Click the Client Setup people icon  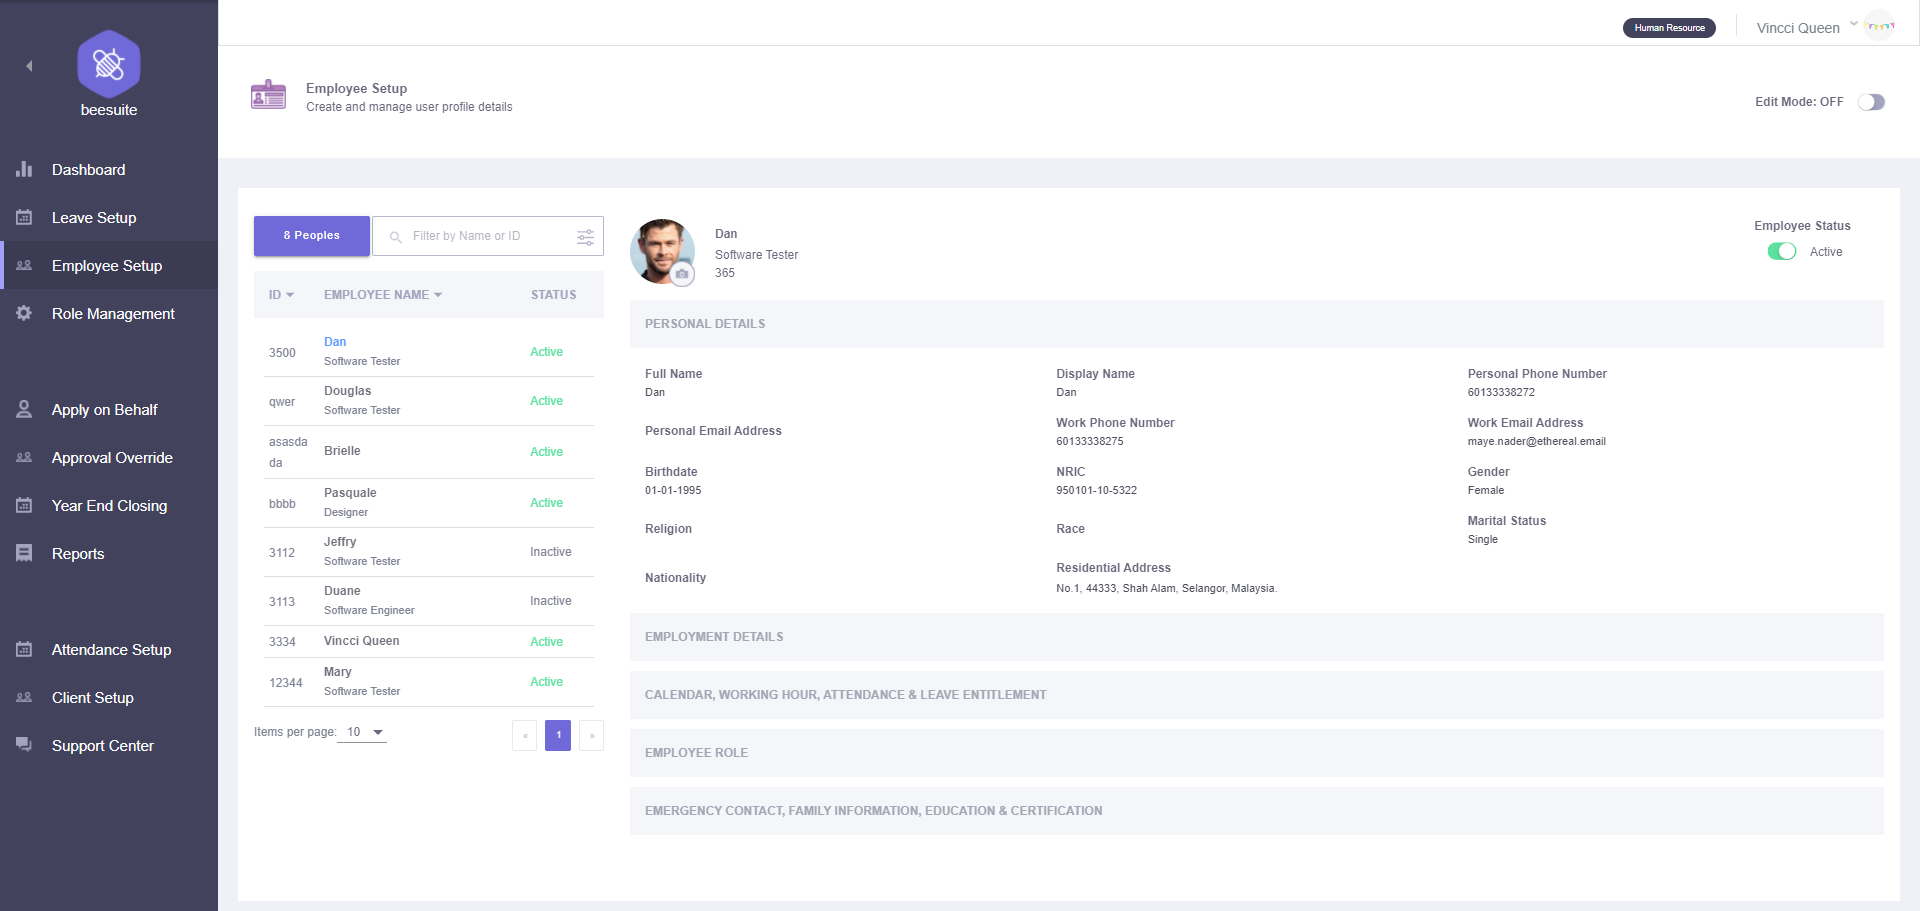click(24, 697)
